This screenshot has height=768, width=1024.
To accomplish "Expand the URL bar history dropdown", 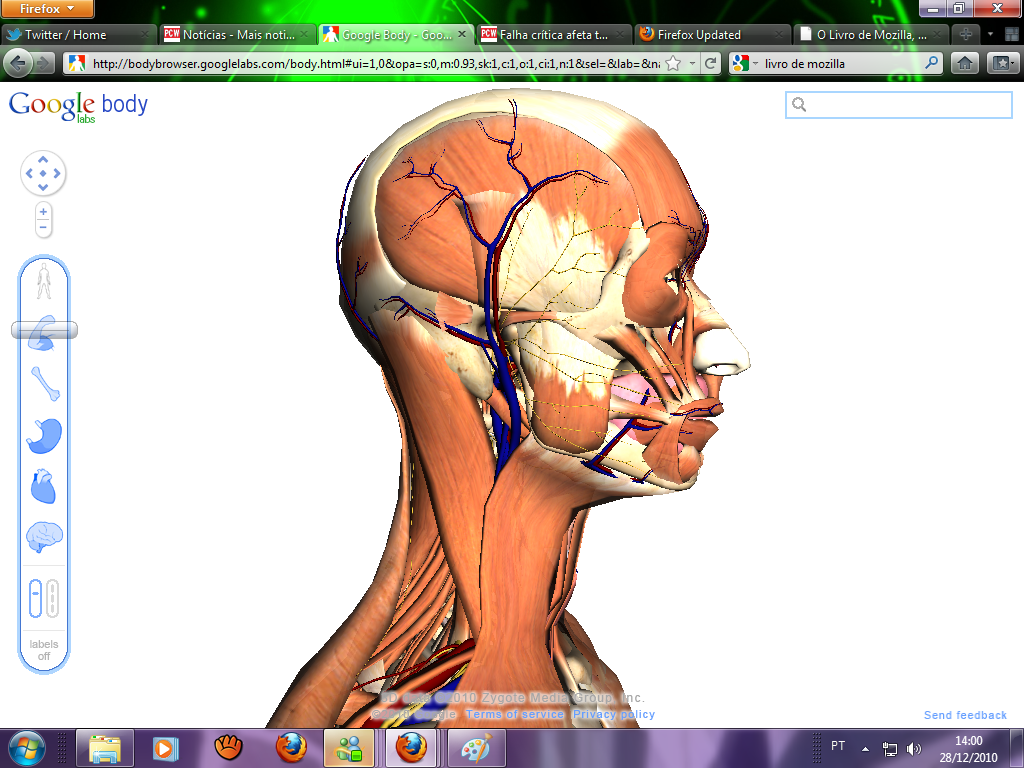I will pos(692,63).
